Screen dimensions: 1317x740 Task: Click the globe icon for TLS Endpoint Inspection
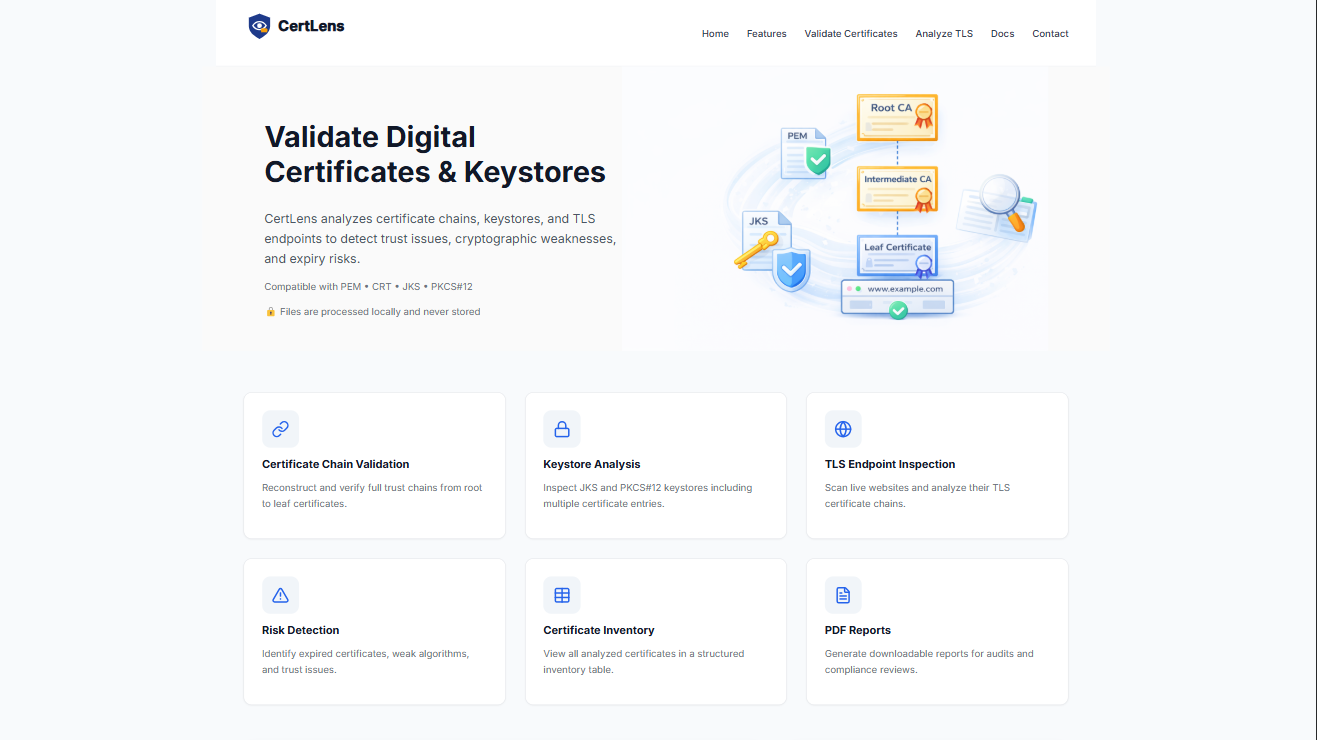point(843,429)
